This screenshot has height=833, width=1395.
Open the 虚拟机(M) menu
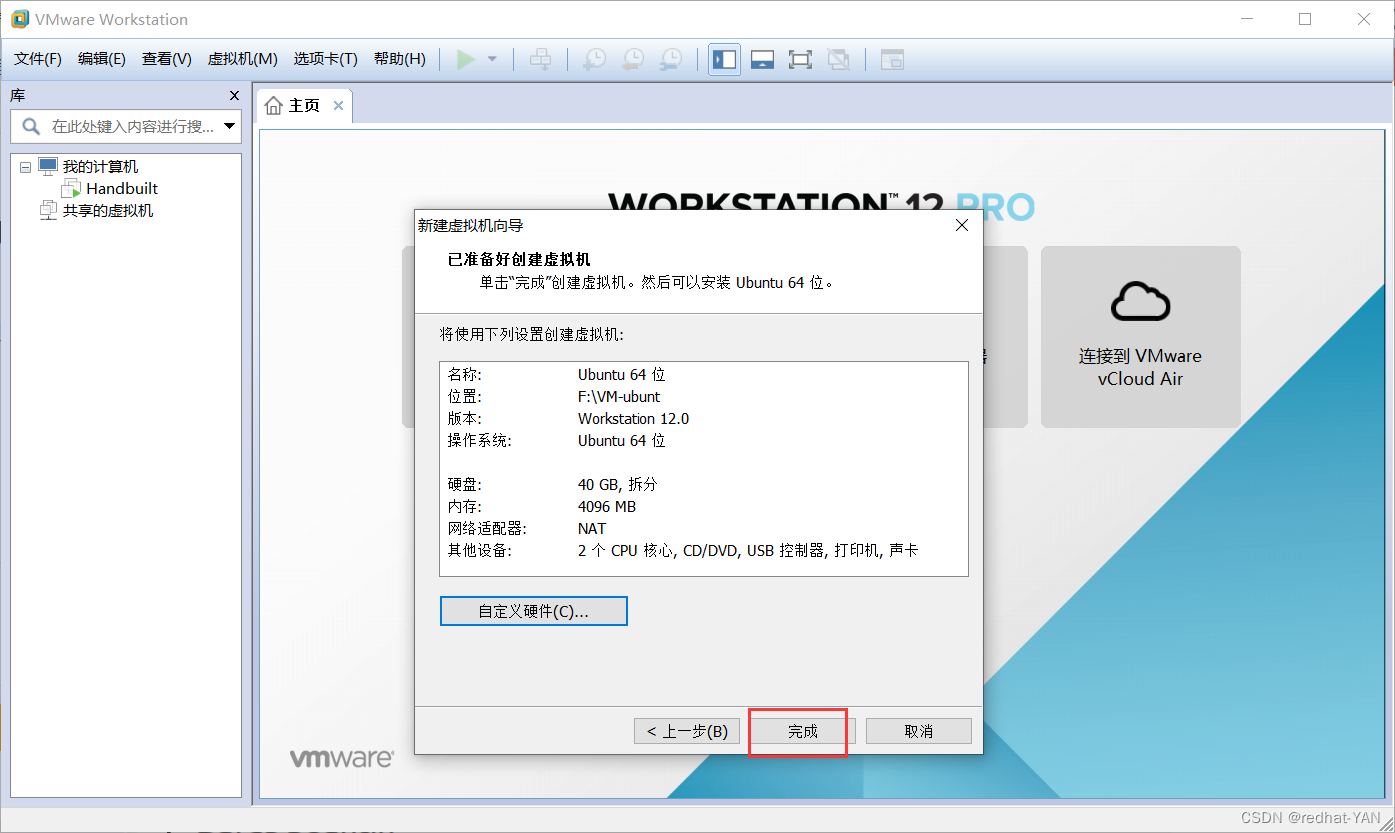pyautogui.click(x=242, y=59)
